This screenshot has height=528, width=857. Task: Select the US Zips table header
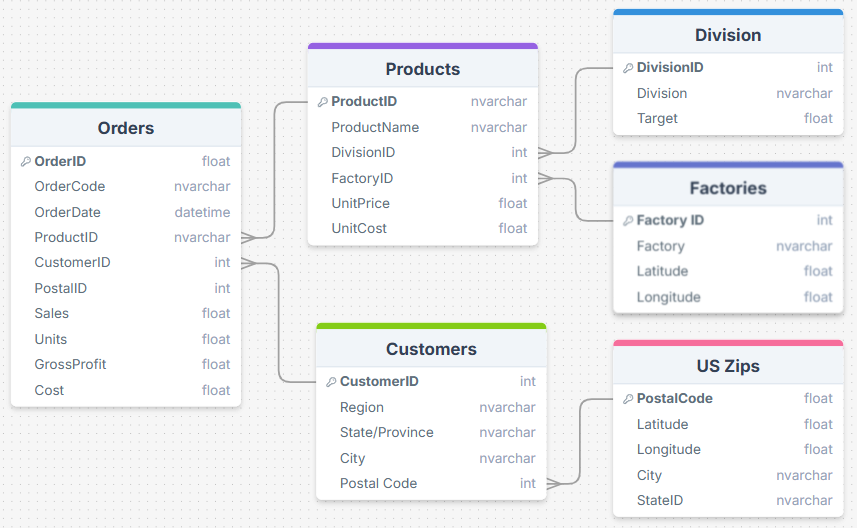tap(727, 366)
